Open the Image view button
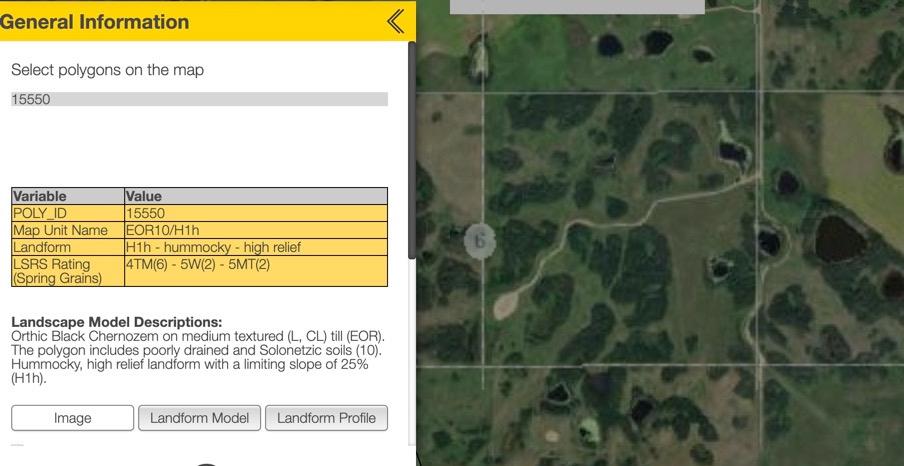The image size is (904, 466). click(72, 418)
